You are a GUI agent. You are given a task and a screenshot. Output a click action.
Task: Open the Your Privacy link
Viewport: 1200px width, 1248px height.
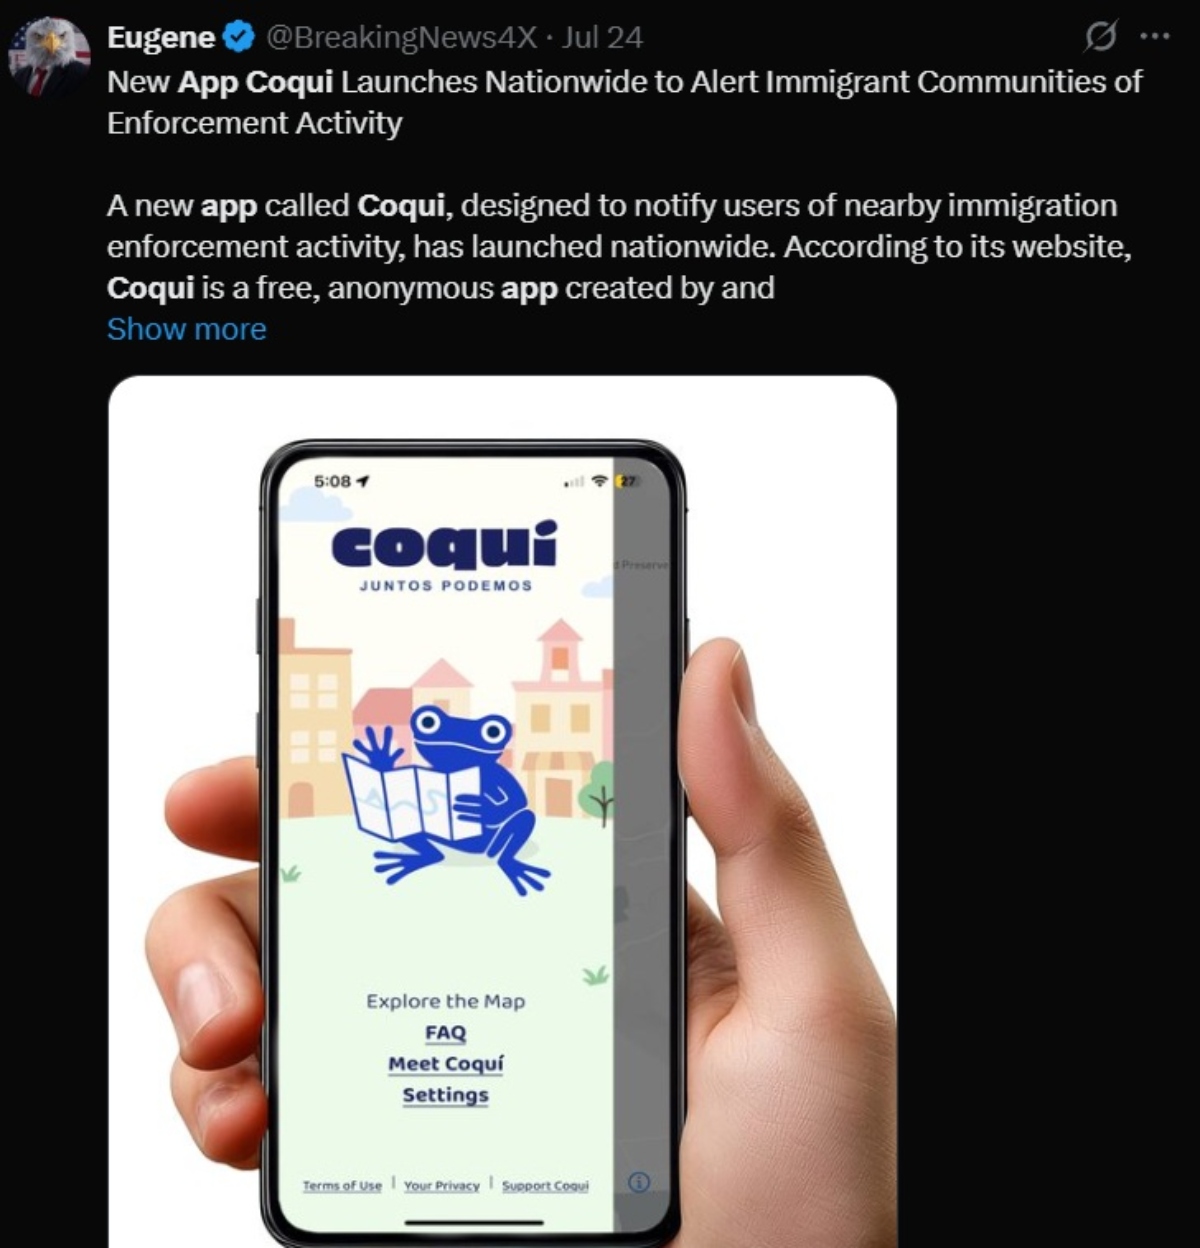(442, 1185)
